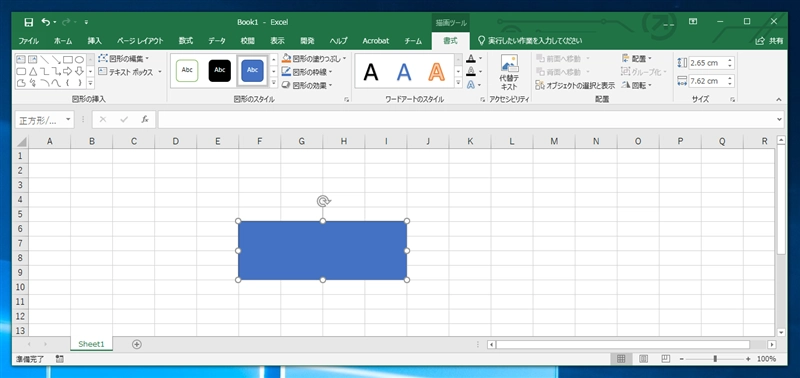Open the 配置 align dropdown
This screenshot has width=800, height=378.
click(637, 59)
